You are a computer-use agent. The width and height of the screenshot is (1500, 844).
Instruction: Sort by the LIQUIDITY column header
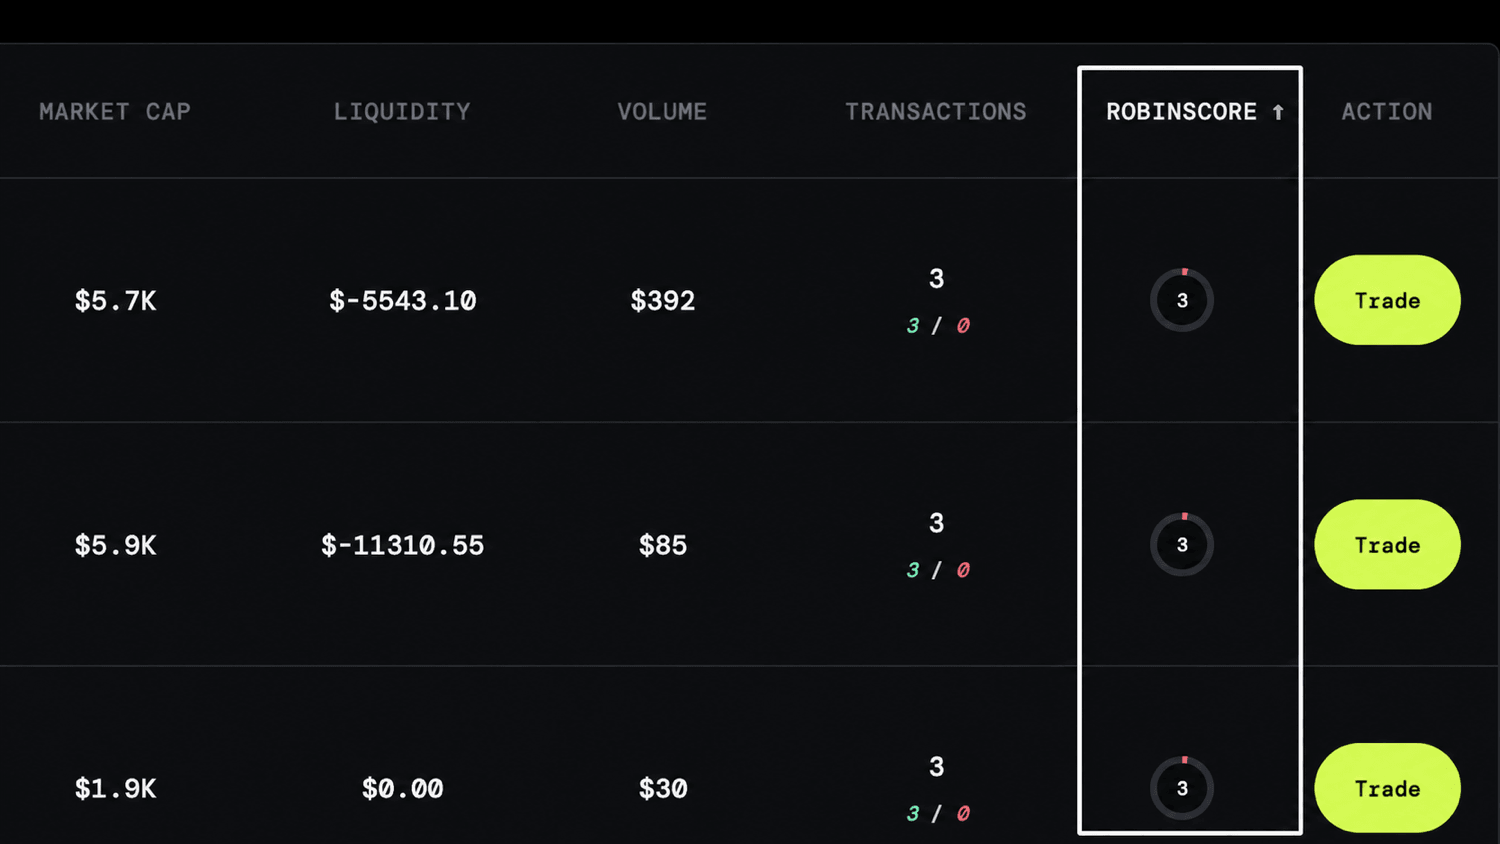402,112
